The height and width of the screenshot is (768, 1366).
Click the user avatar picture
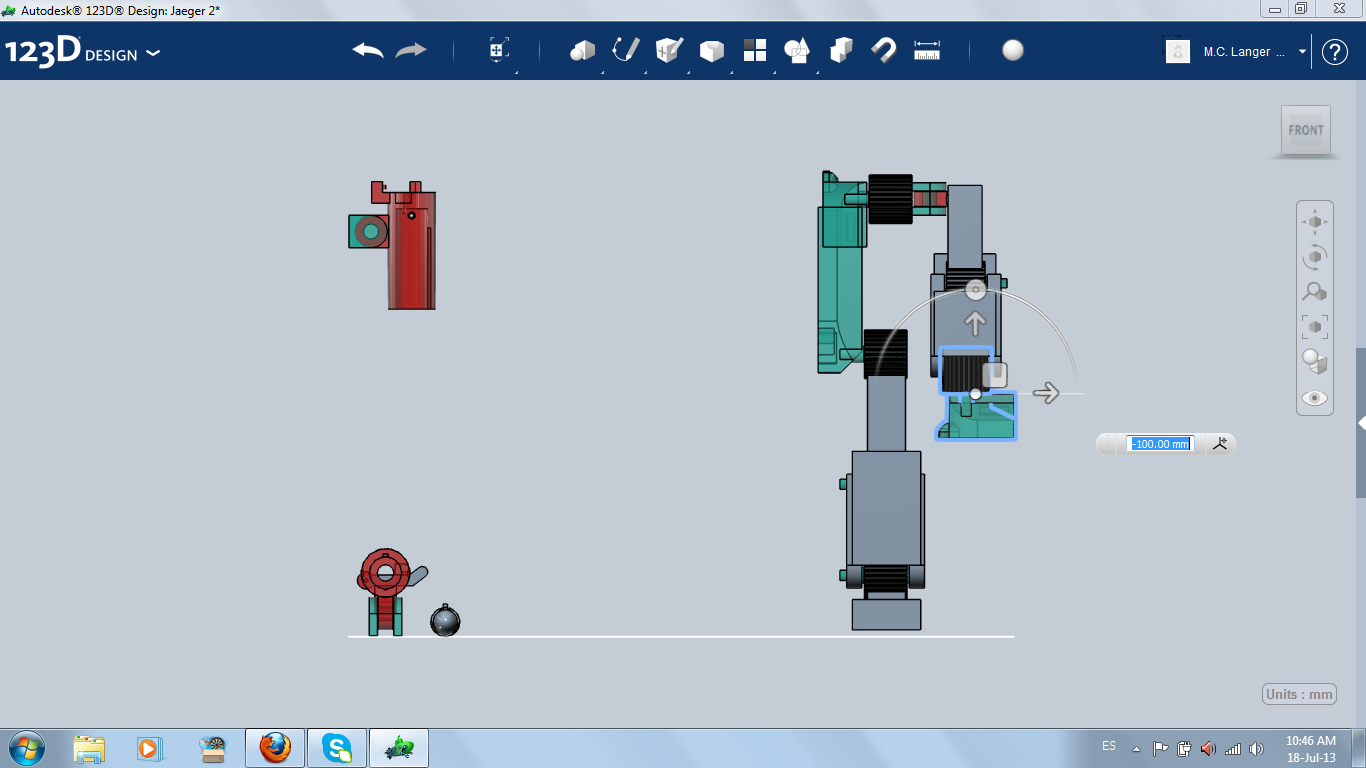pyautogui.click(x=1178, y=51)
